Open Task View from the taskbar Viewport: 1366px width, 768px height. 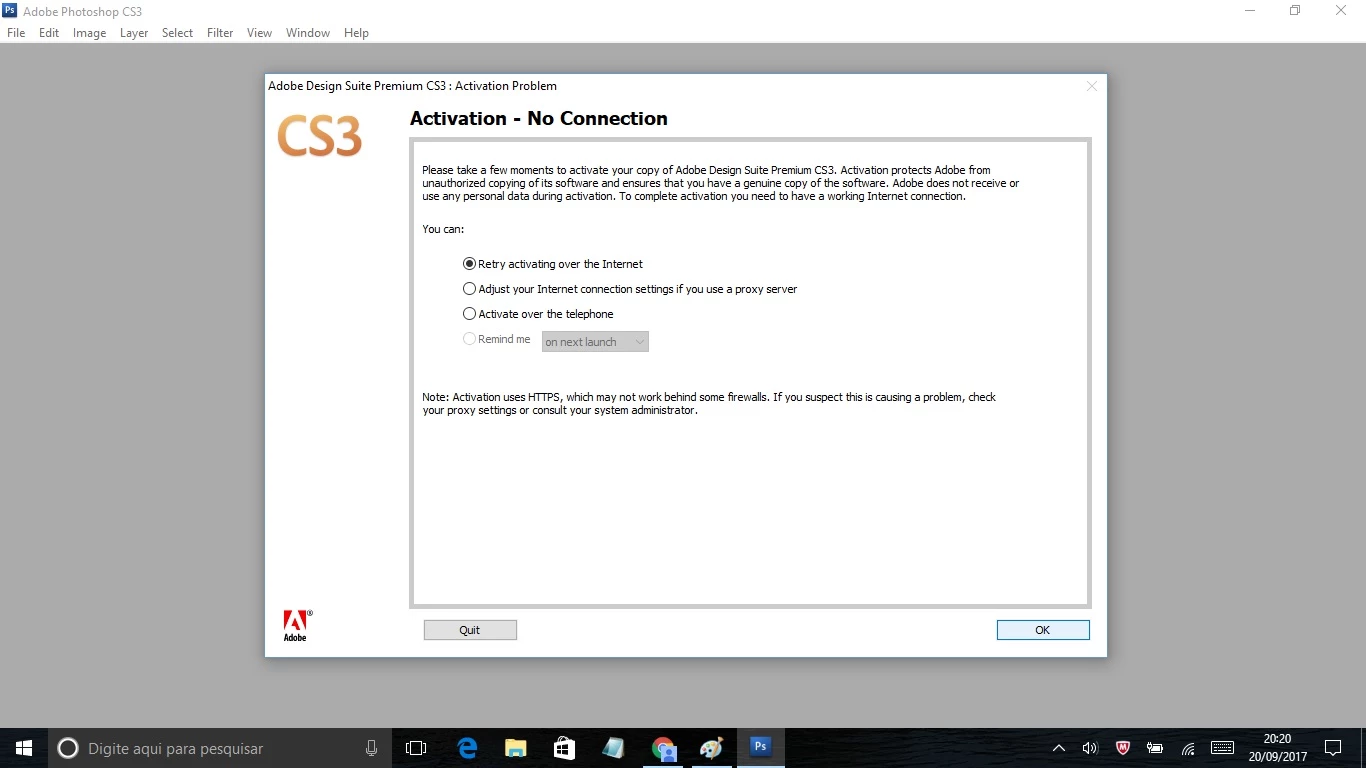(416, 748)
